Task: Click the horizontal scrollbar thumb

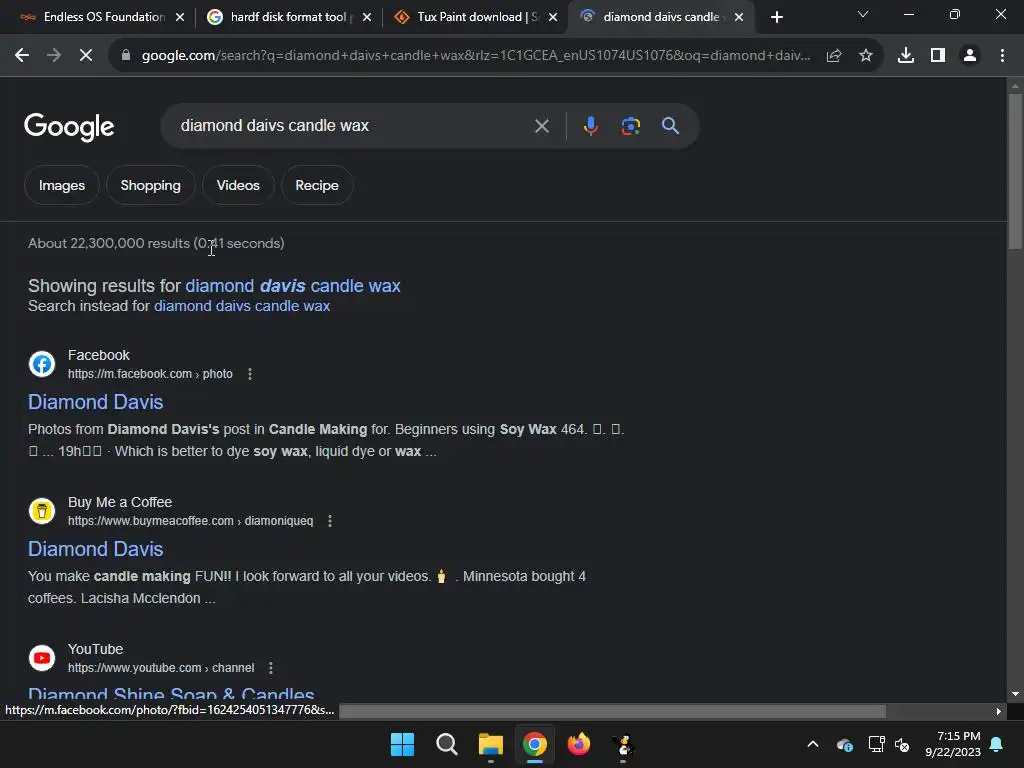Action: (x=613, y=712)
